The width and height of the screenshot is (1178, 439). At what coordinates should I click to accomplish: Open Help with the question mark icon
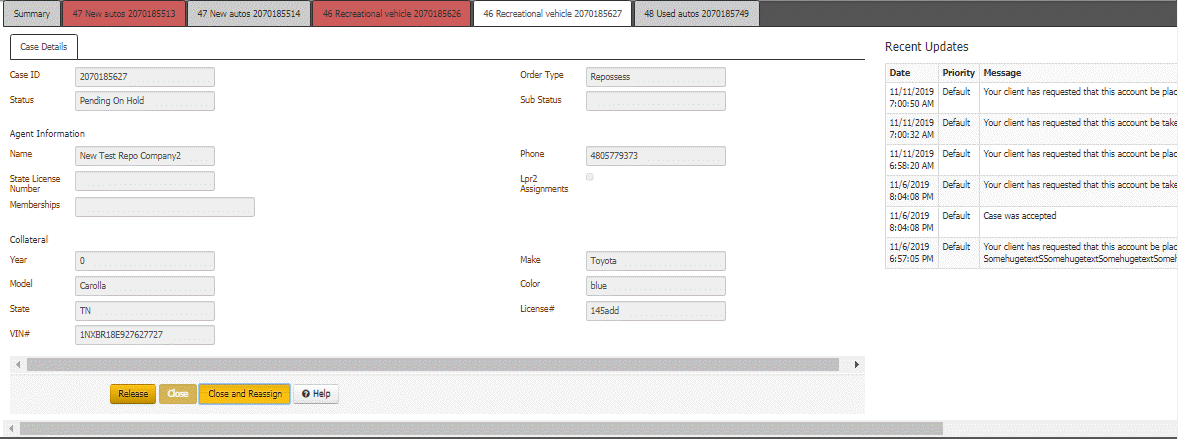316,394
